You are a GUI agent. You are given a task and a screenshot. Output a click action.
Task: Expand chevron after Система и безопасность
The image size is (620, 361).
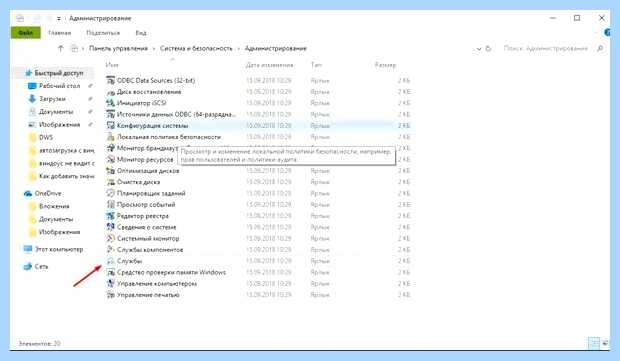(238, 49)
